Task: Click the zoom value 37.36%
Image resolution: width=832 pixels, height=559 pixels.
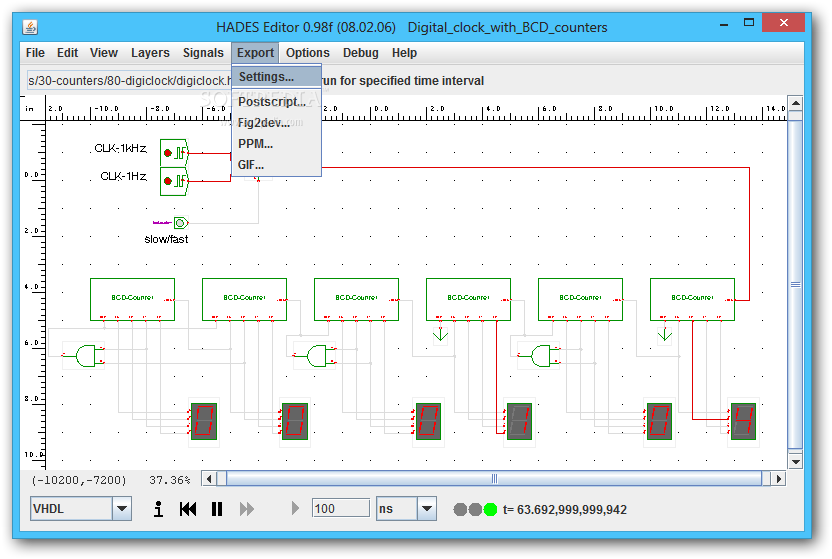Action: (169, 481)
